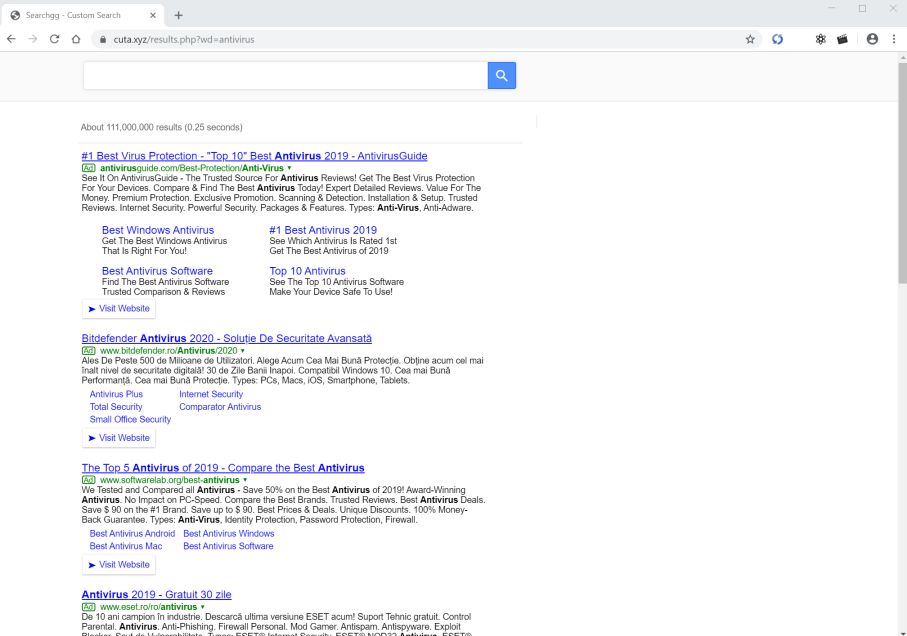Close the Searchgg - Custom Search tab

point(153,15)
